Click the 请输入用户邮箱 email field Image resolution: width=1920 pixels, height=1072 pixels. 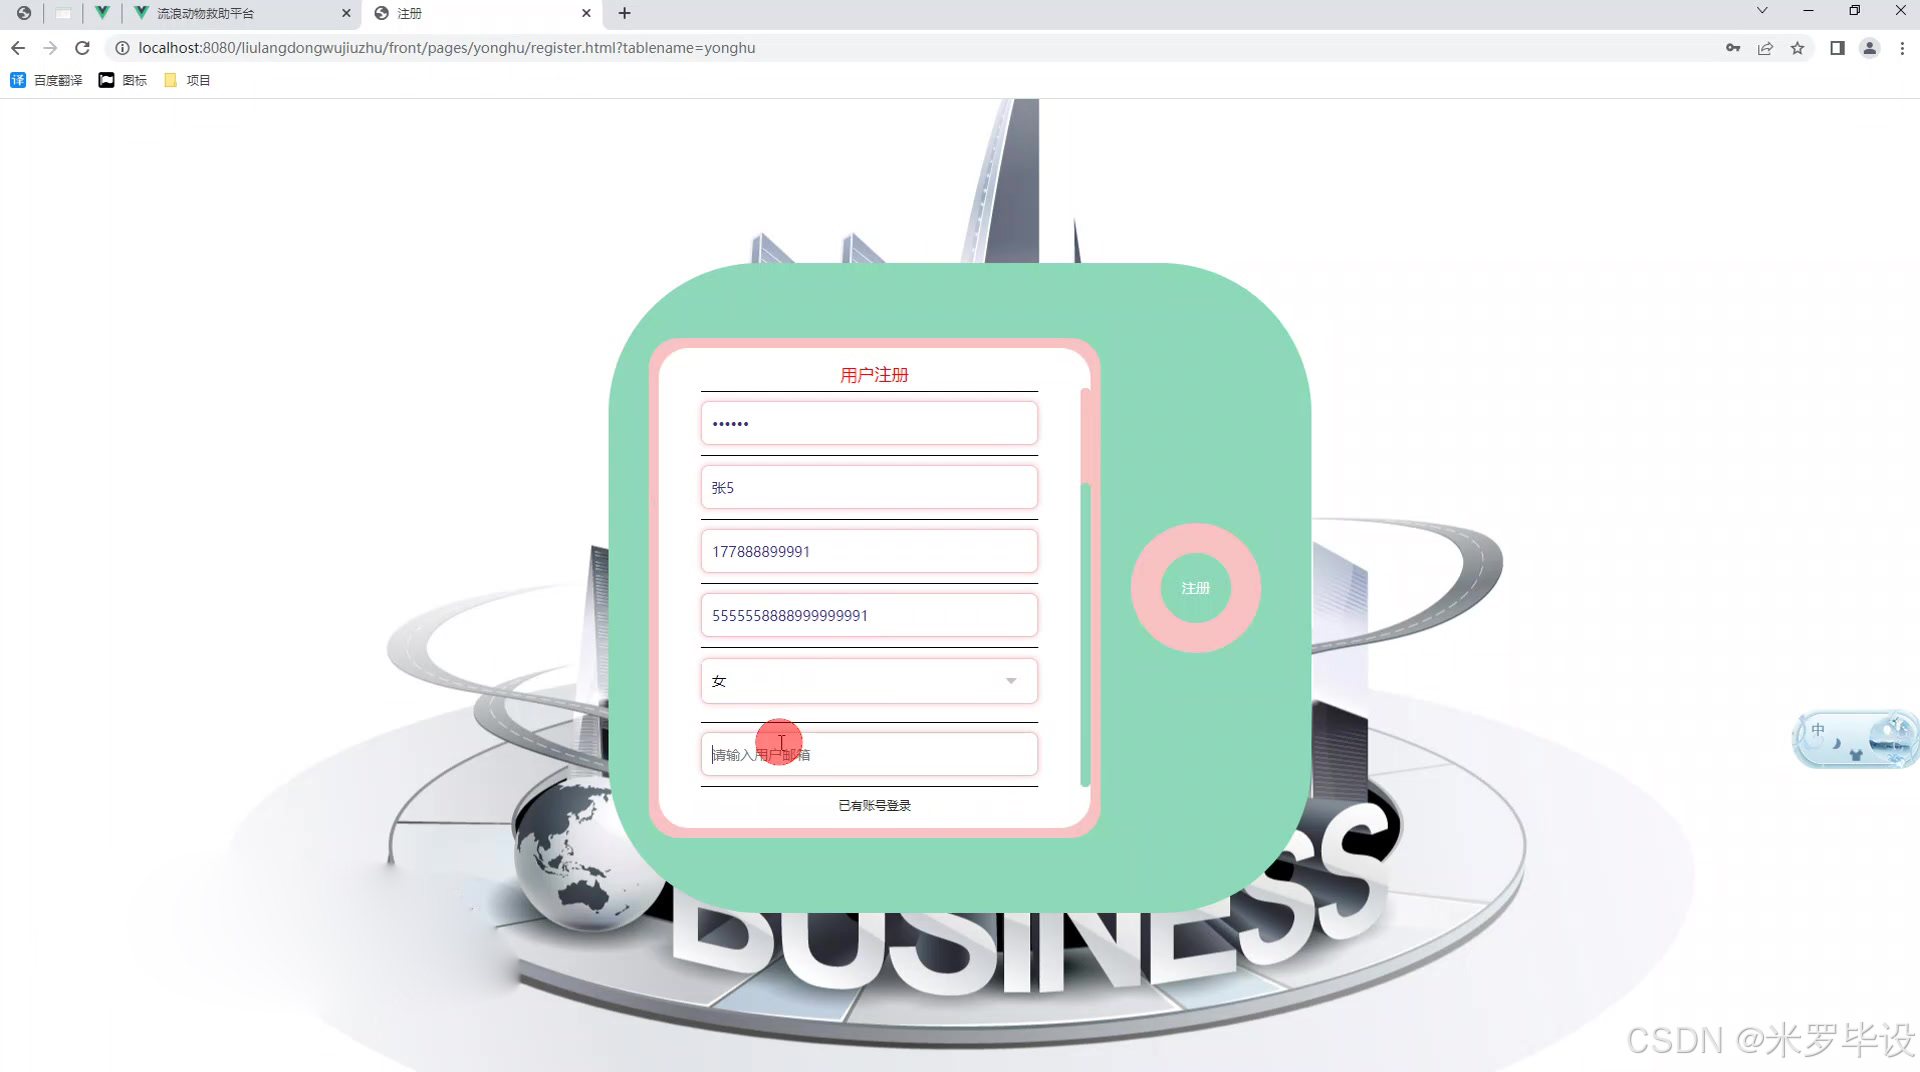coord(869,754)
